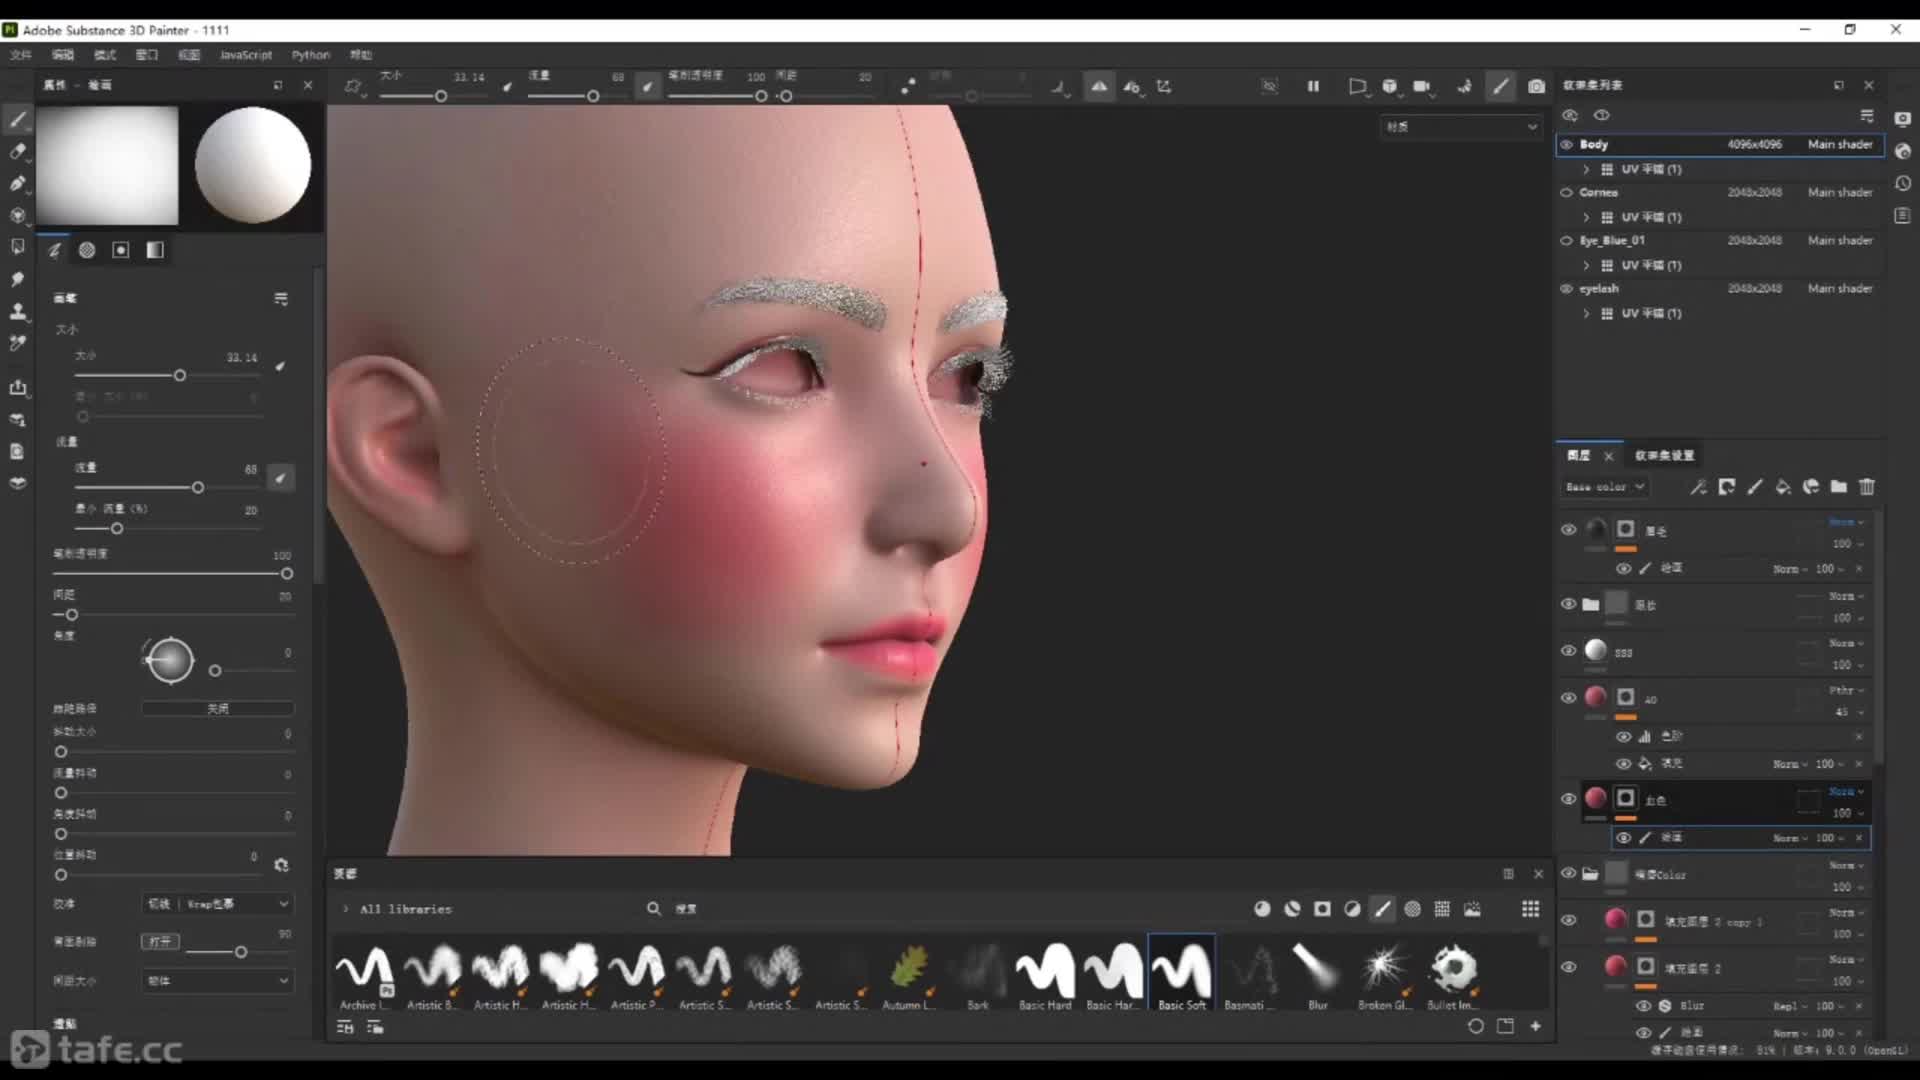Click the size slider handle in the properties panel
Screen dimensions: 1920x1080
180,376
